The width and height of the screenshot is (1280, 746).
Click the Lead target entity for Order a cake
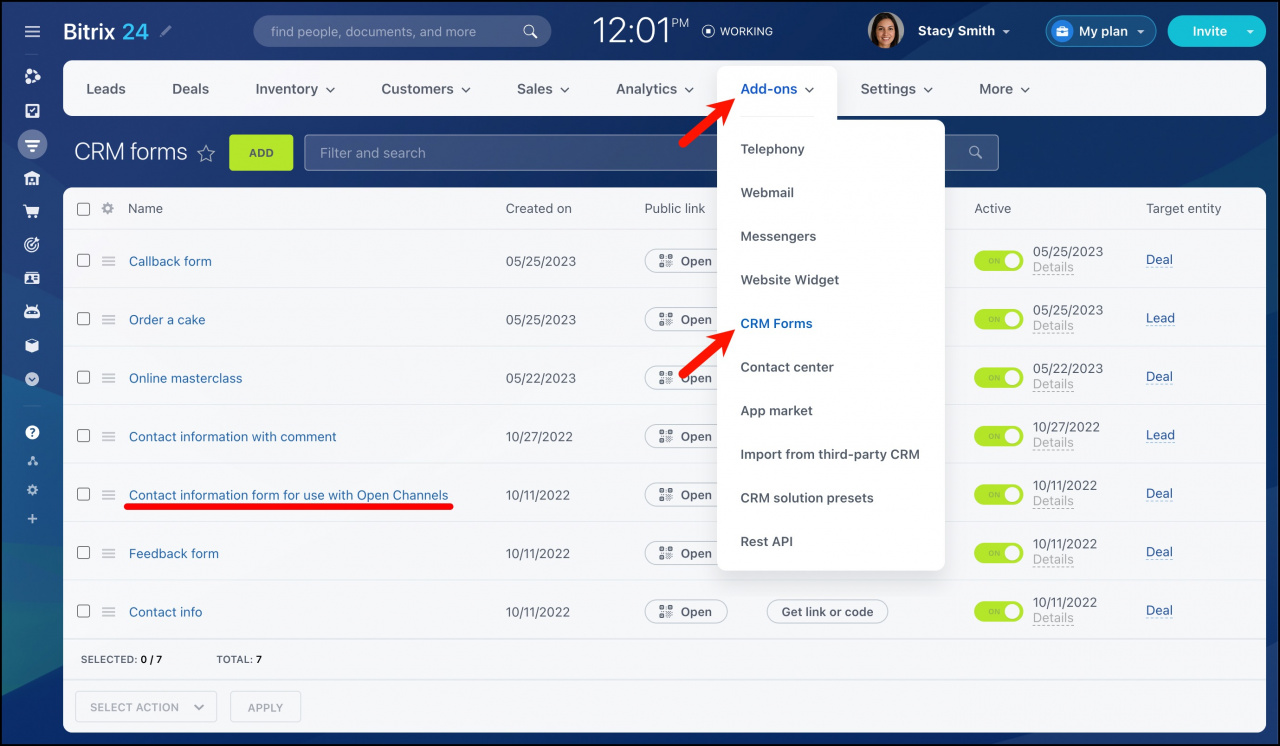point(1160,319)
